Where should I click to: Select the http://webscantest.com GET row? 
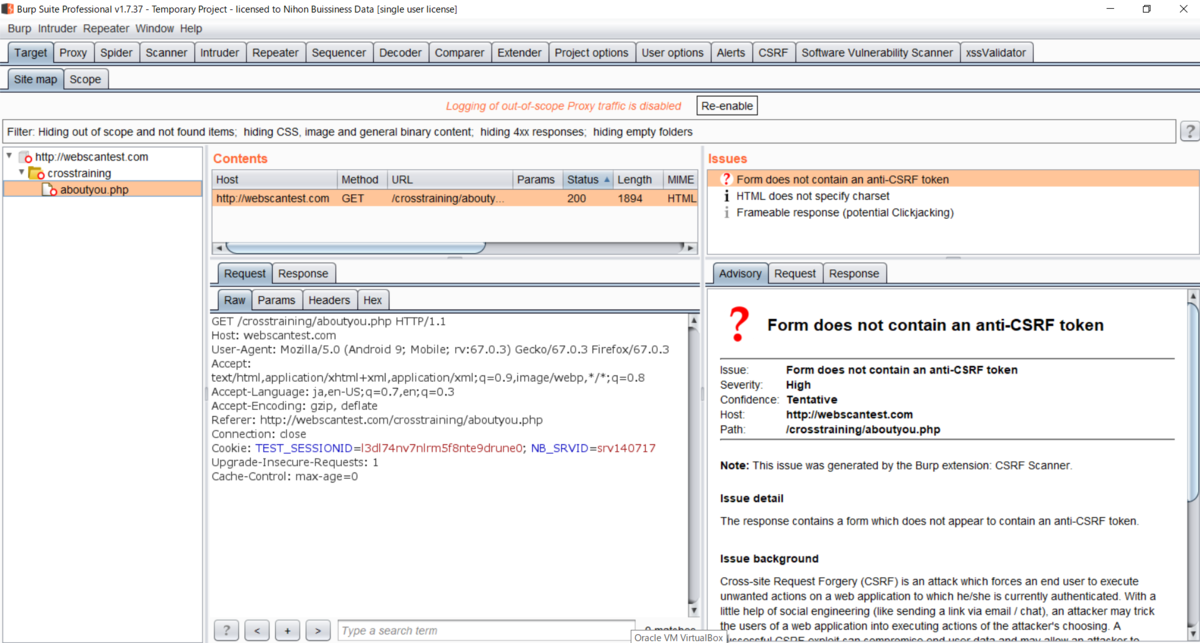click(455, 198)
